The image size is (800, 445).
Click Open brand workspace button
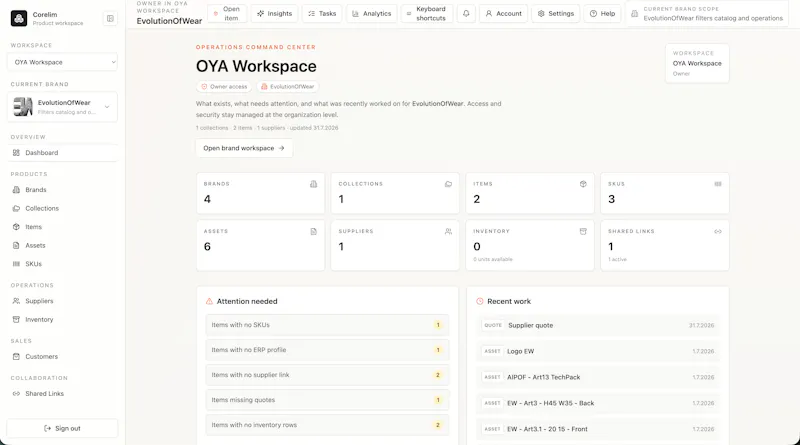tap(244, 148)
